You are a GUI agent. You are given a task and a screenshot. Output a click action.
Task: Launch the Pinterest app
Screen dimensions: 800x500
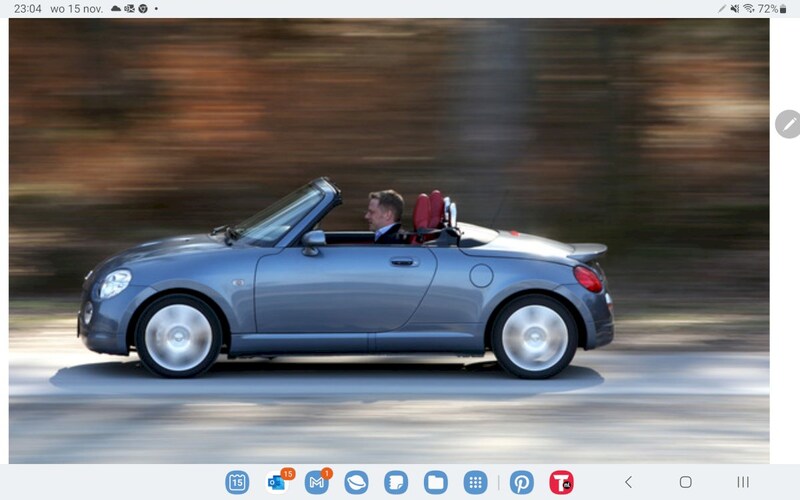point(522,482)
